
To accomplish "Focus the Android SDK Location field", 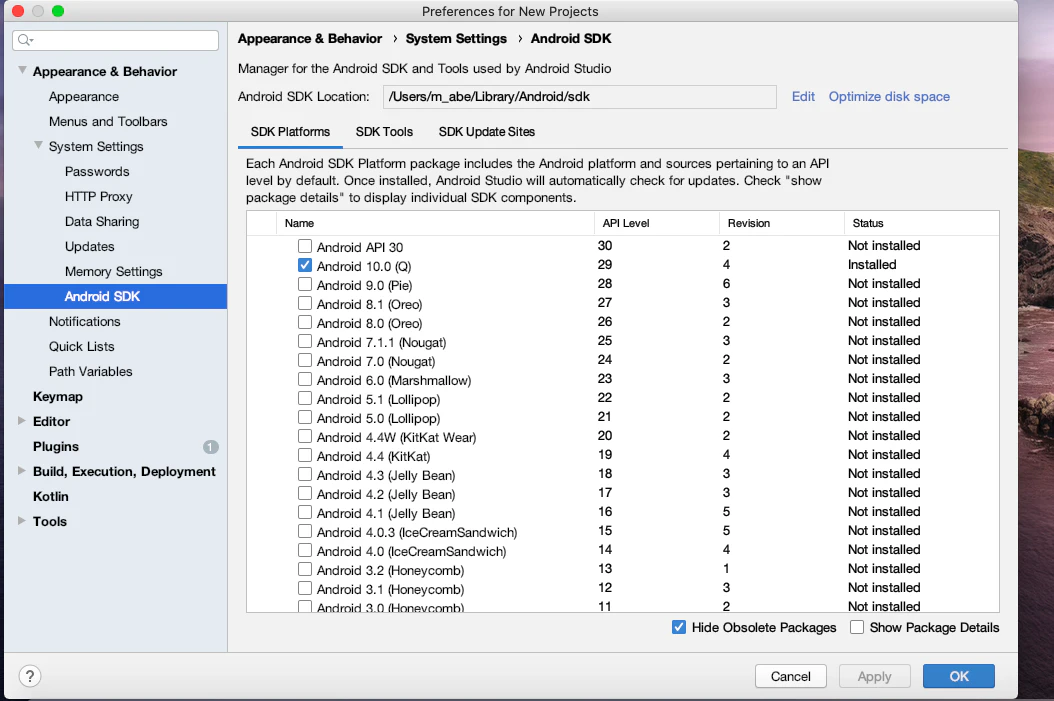I will [579, 97].
